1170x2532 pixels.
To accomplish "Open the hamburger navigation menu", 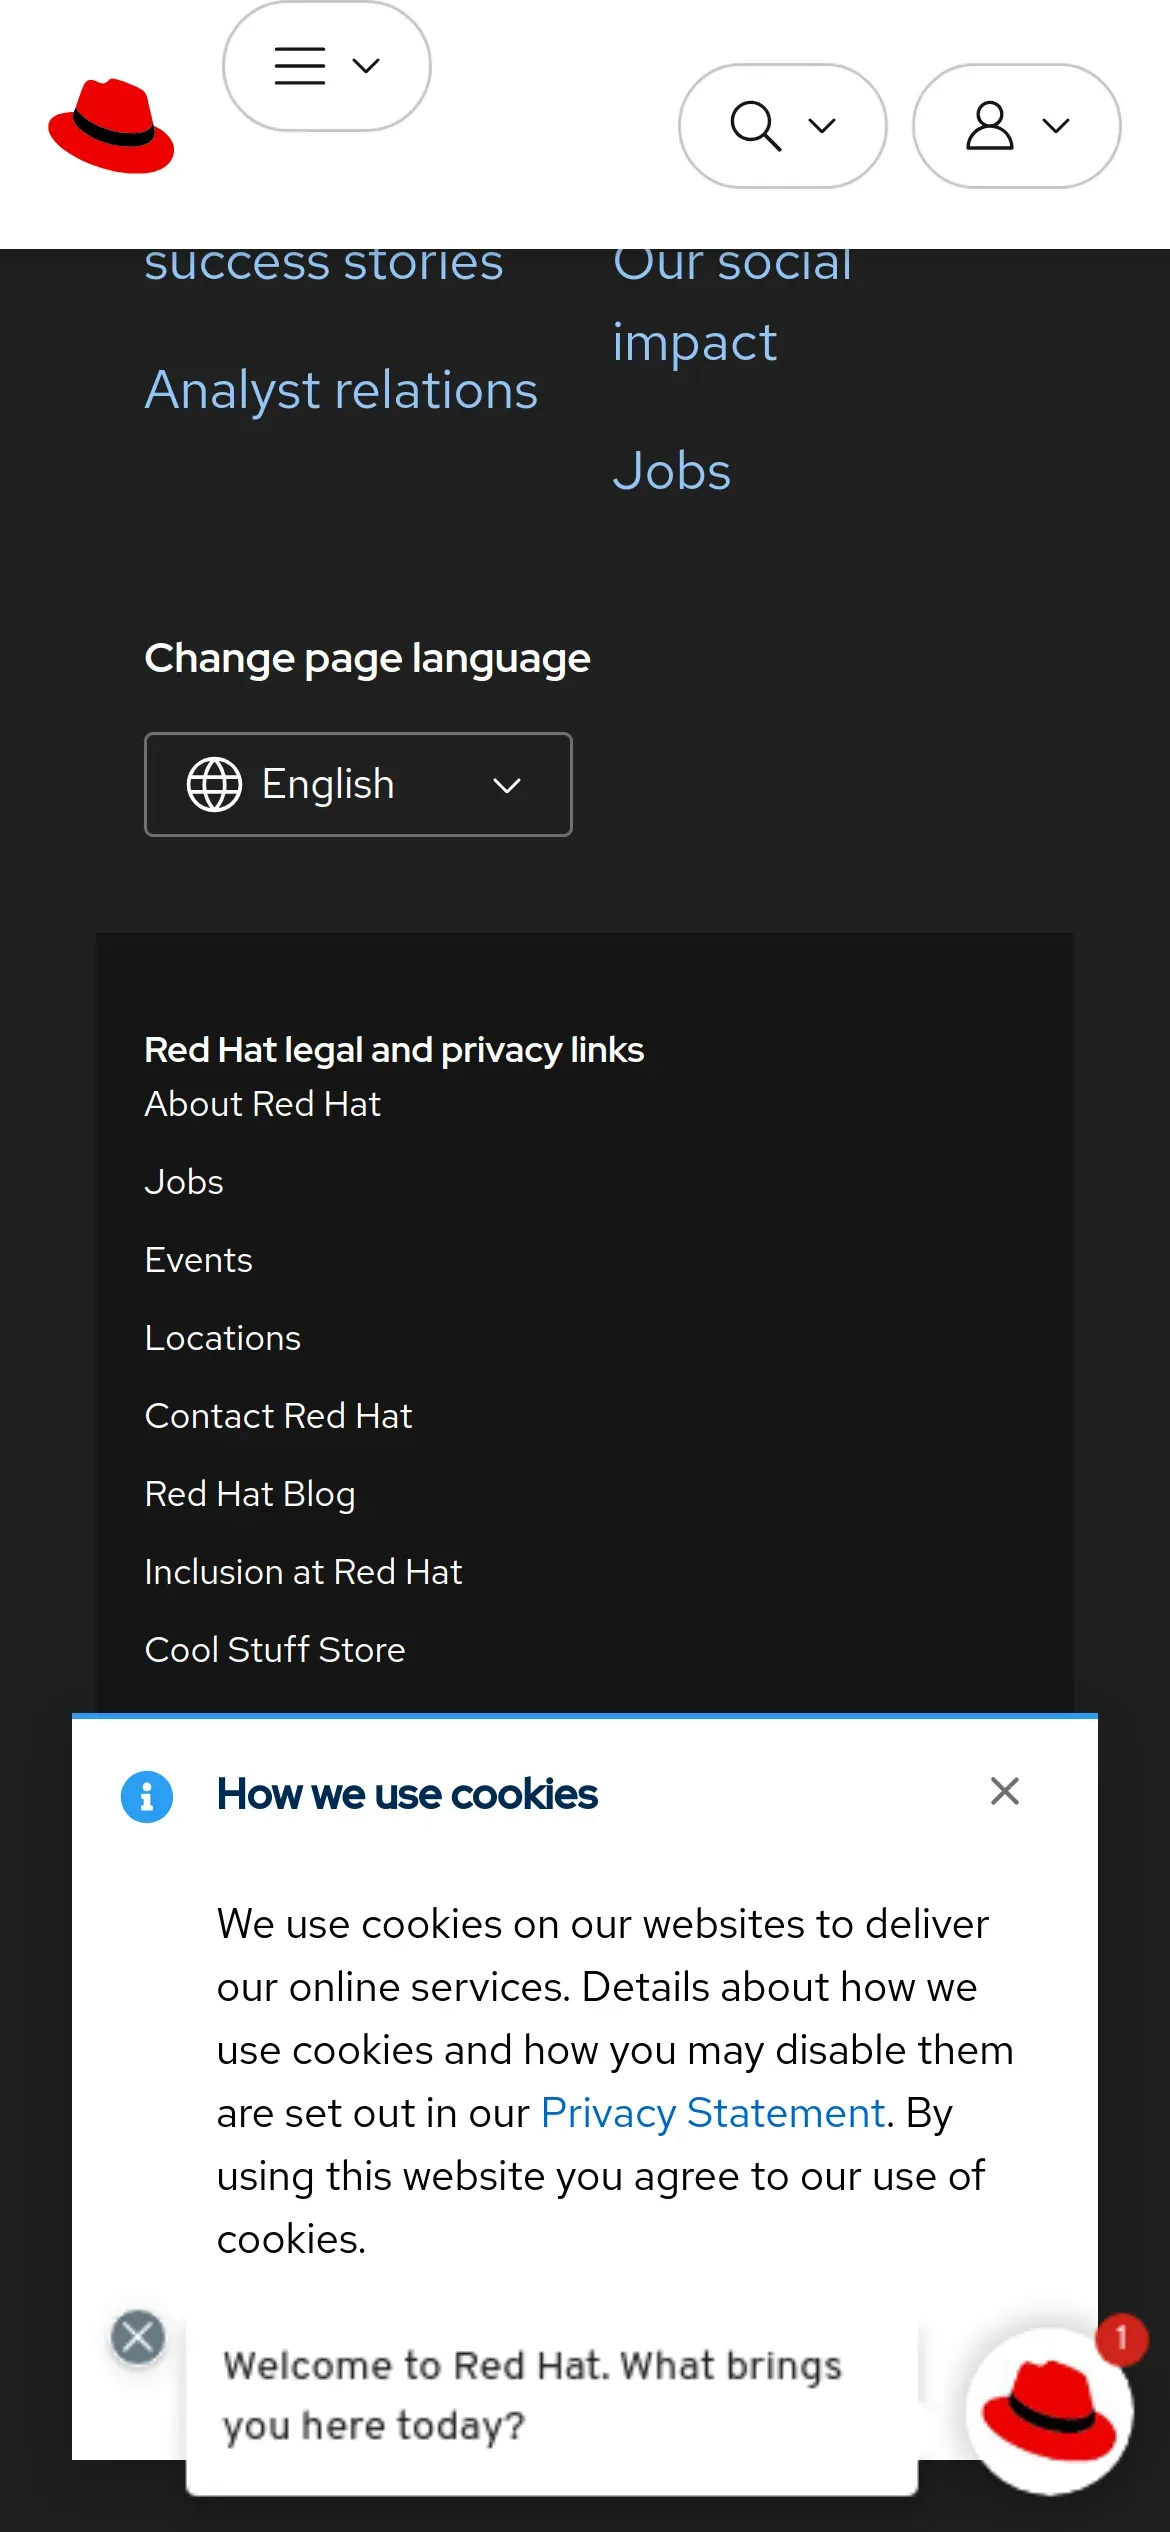I will pyautogui.click(x=327, y=66).
